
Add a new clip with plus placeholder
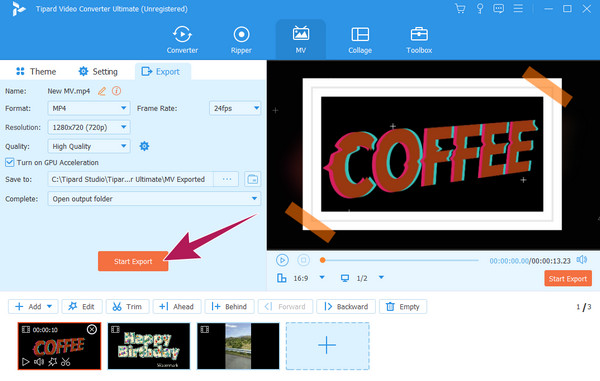pos(327,346)
